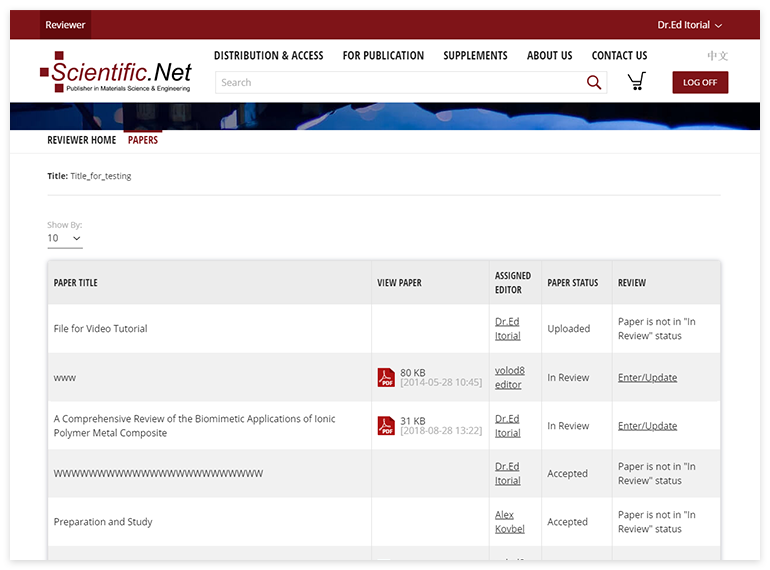Open the Contact Us page
This screenshot has height=570, width=770.
(619, 56)
